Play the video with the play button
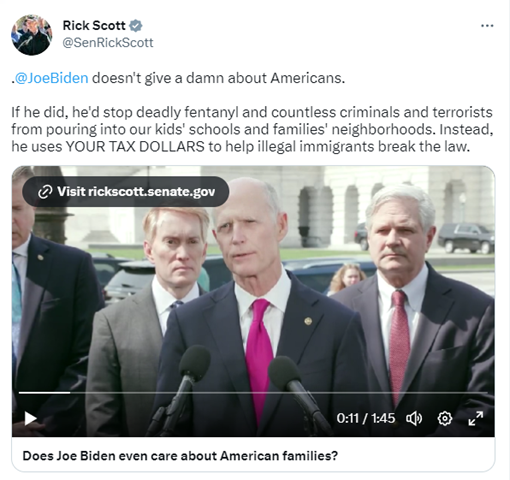510x480 pixels. click(30, 418)
